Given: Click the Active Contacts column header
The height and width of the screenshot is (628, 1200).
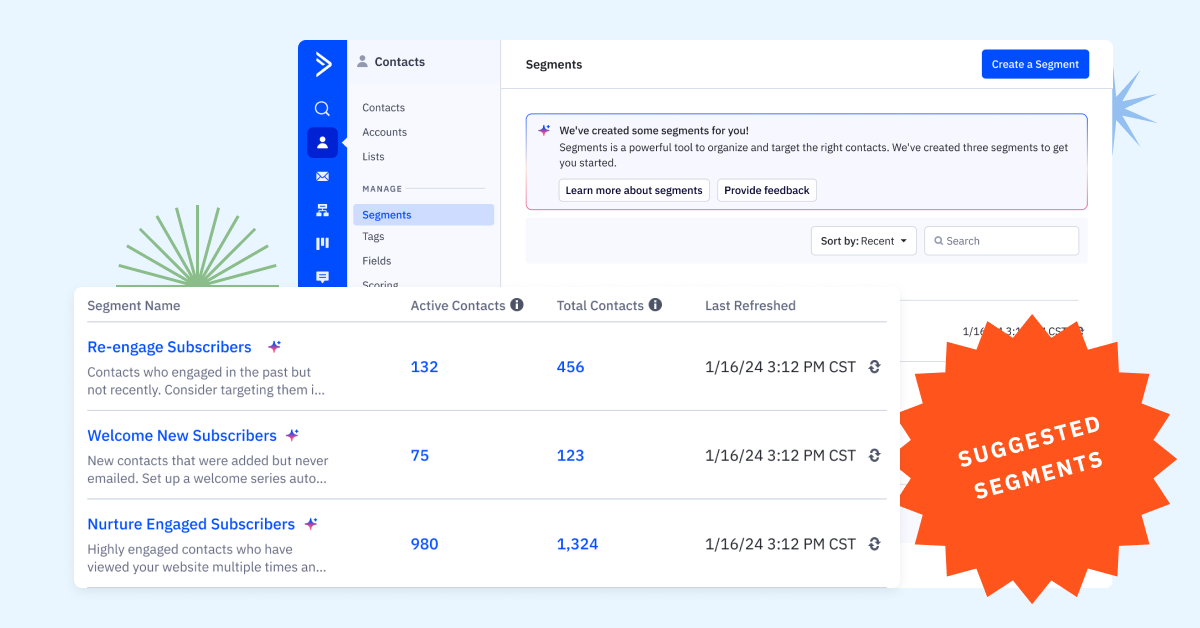Looking at the screenshot, I should pos(458,305).
